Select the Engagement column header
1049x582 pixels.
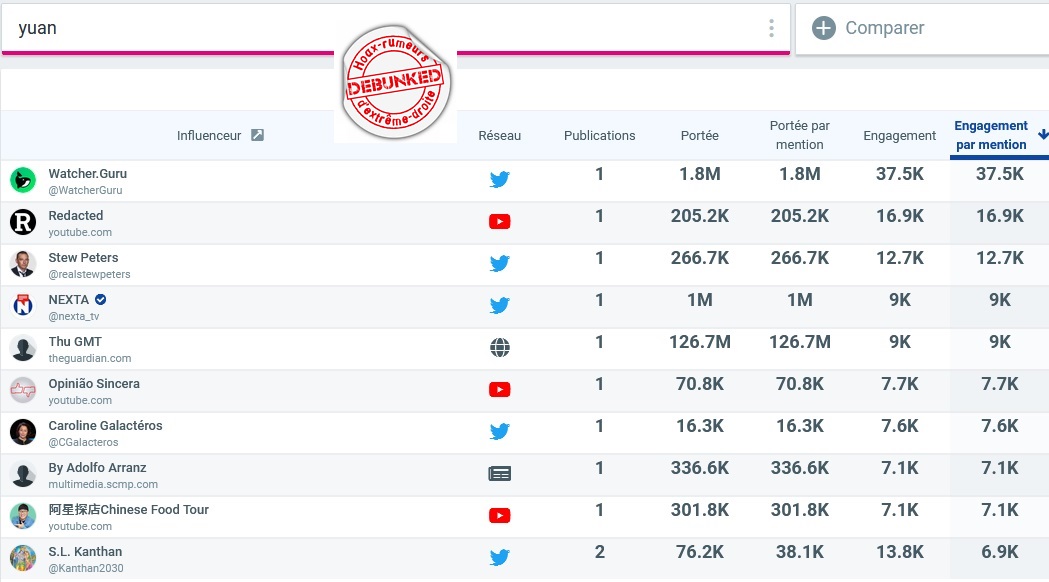899,135
